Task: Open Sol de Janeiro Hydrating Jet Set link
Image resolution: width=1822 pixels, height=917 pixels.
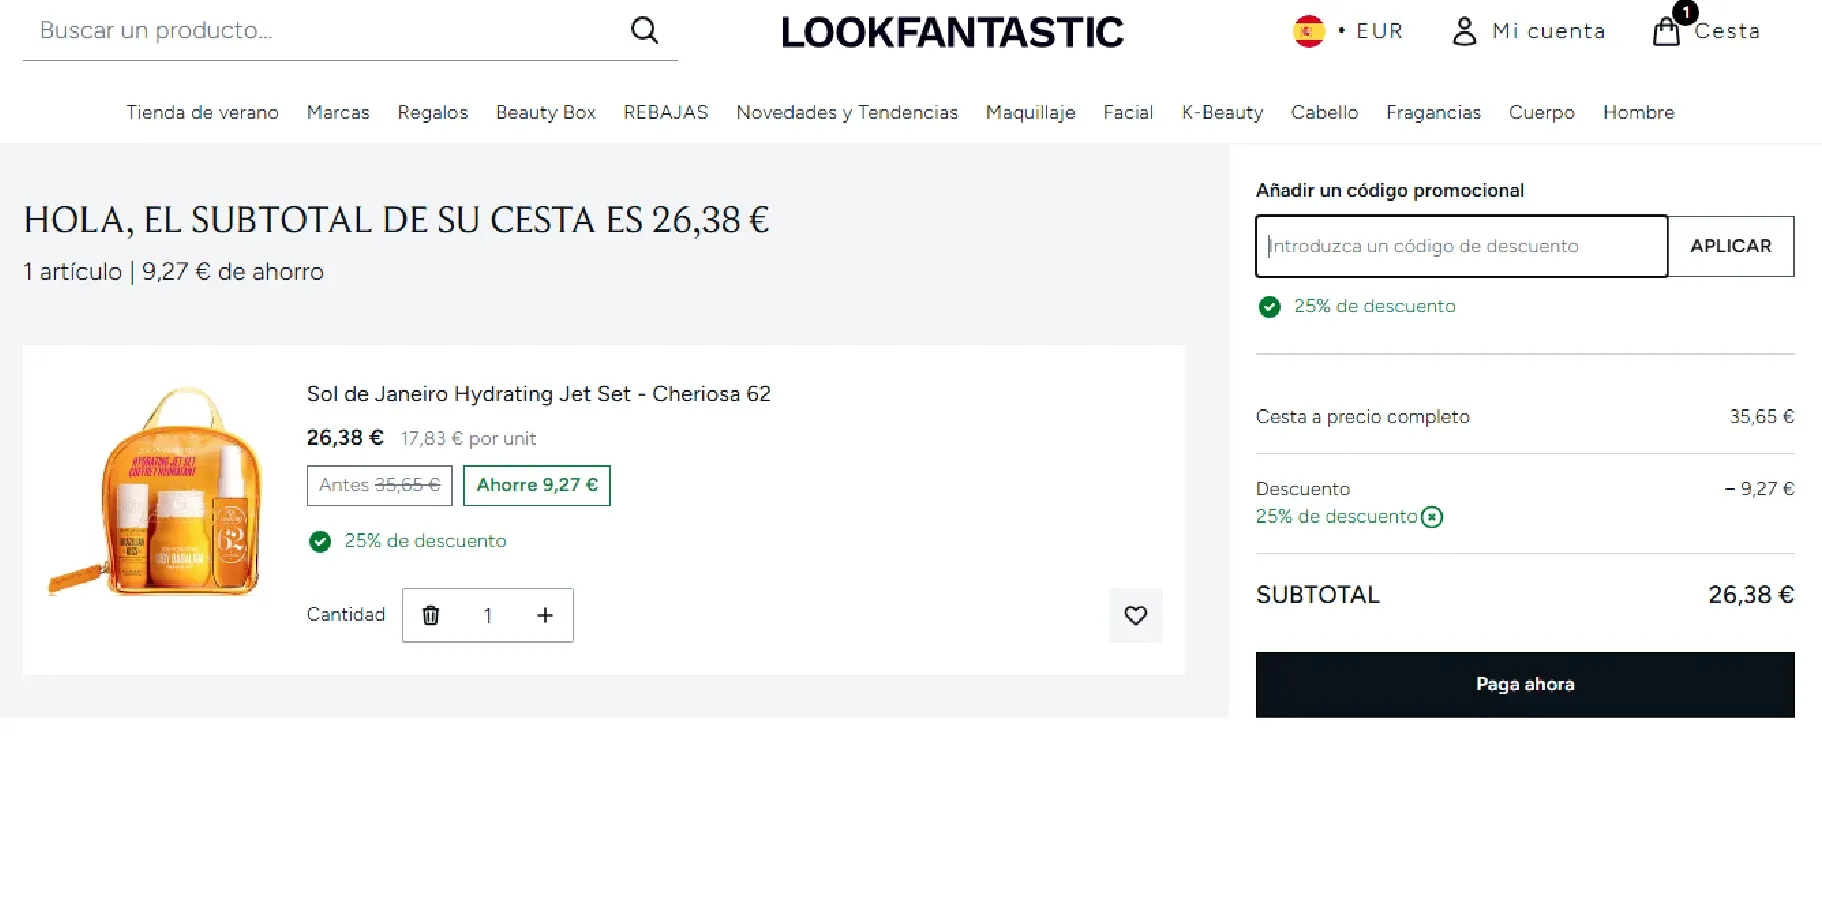Action: (x=539, y=394)
